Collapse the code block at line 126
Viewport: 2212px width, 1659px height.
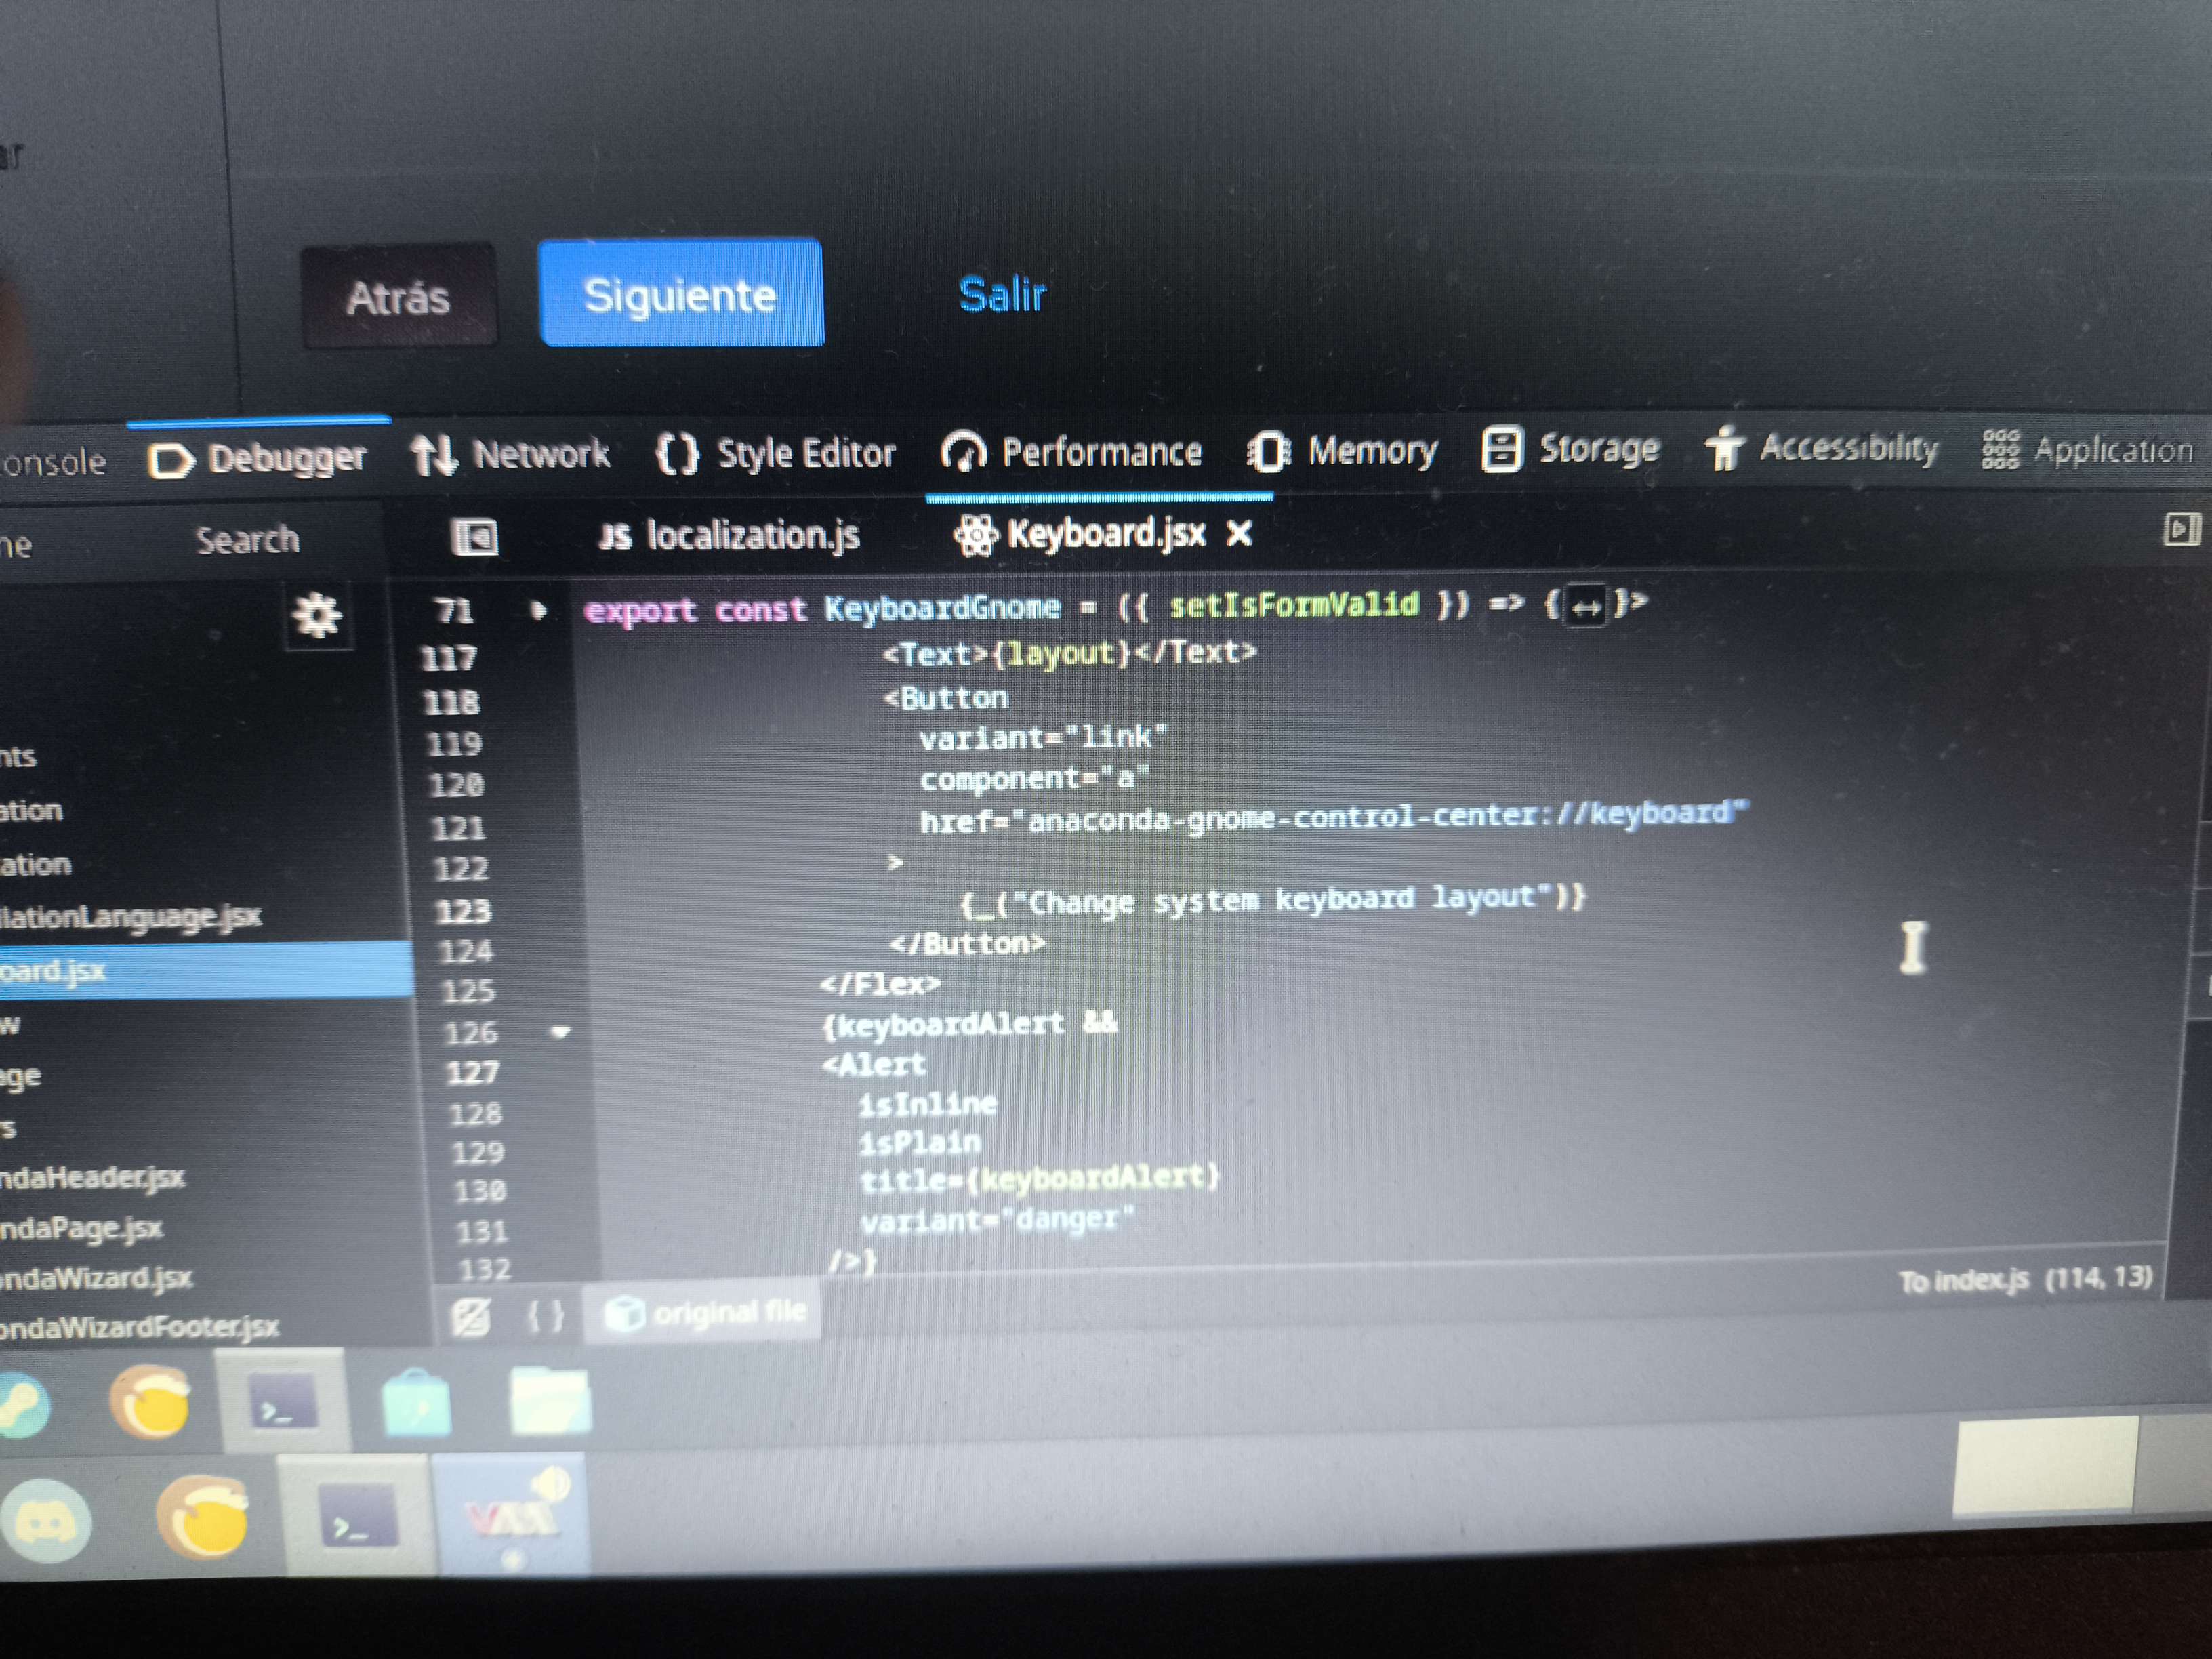pos(560,1031)
